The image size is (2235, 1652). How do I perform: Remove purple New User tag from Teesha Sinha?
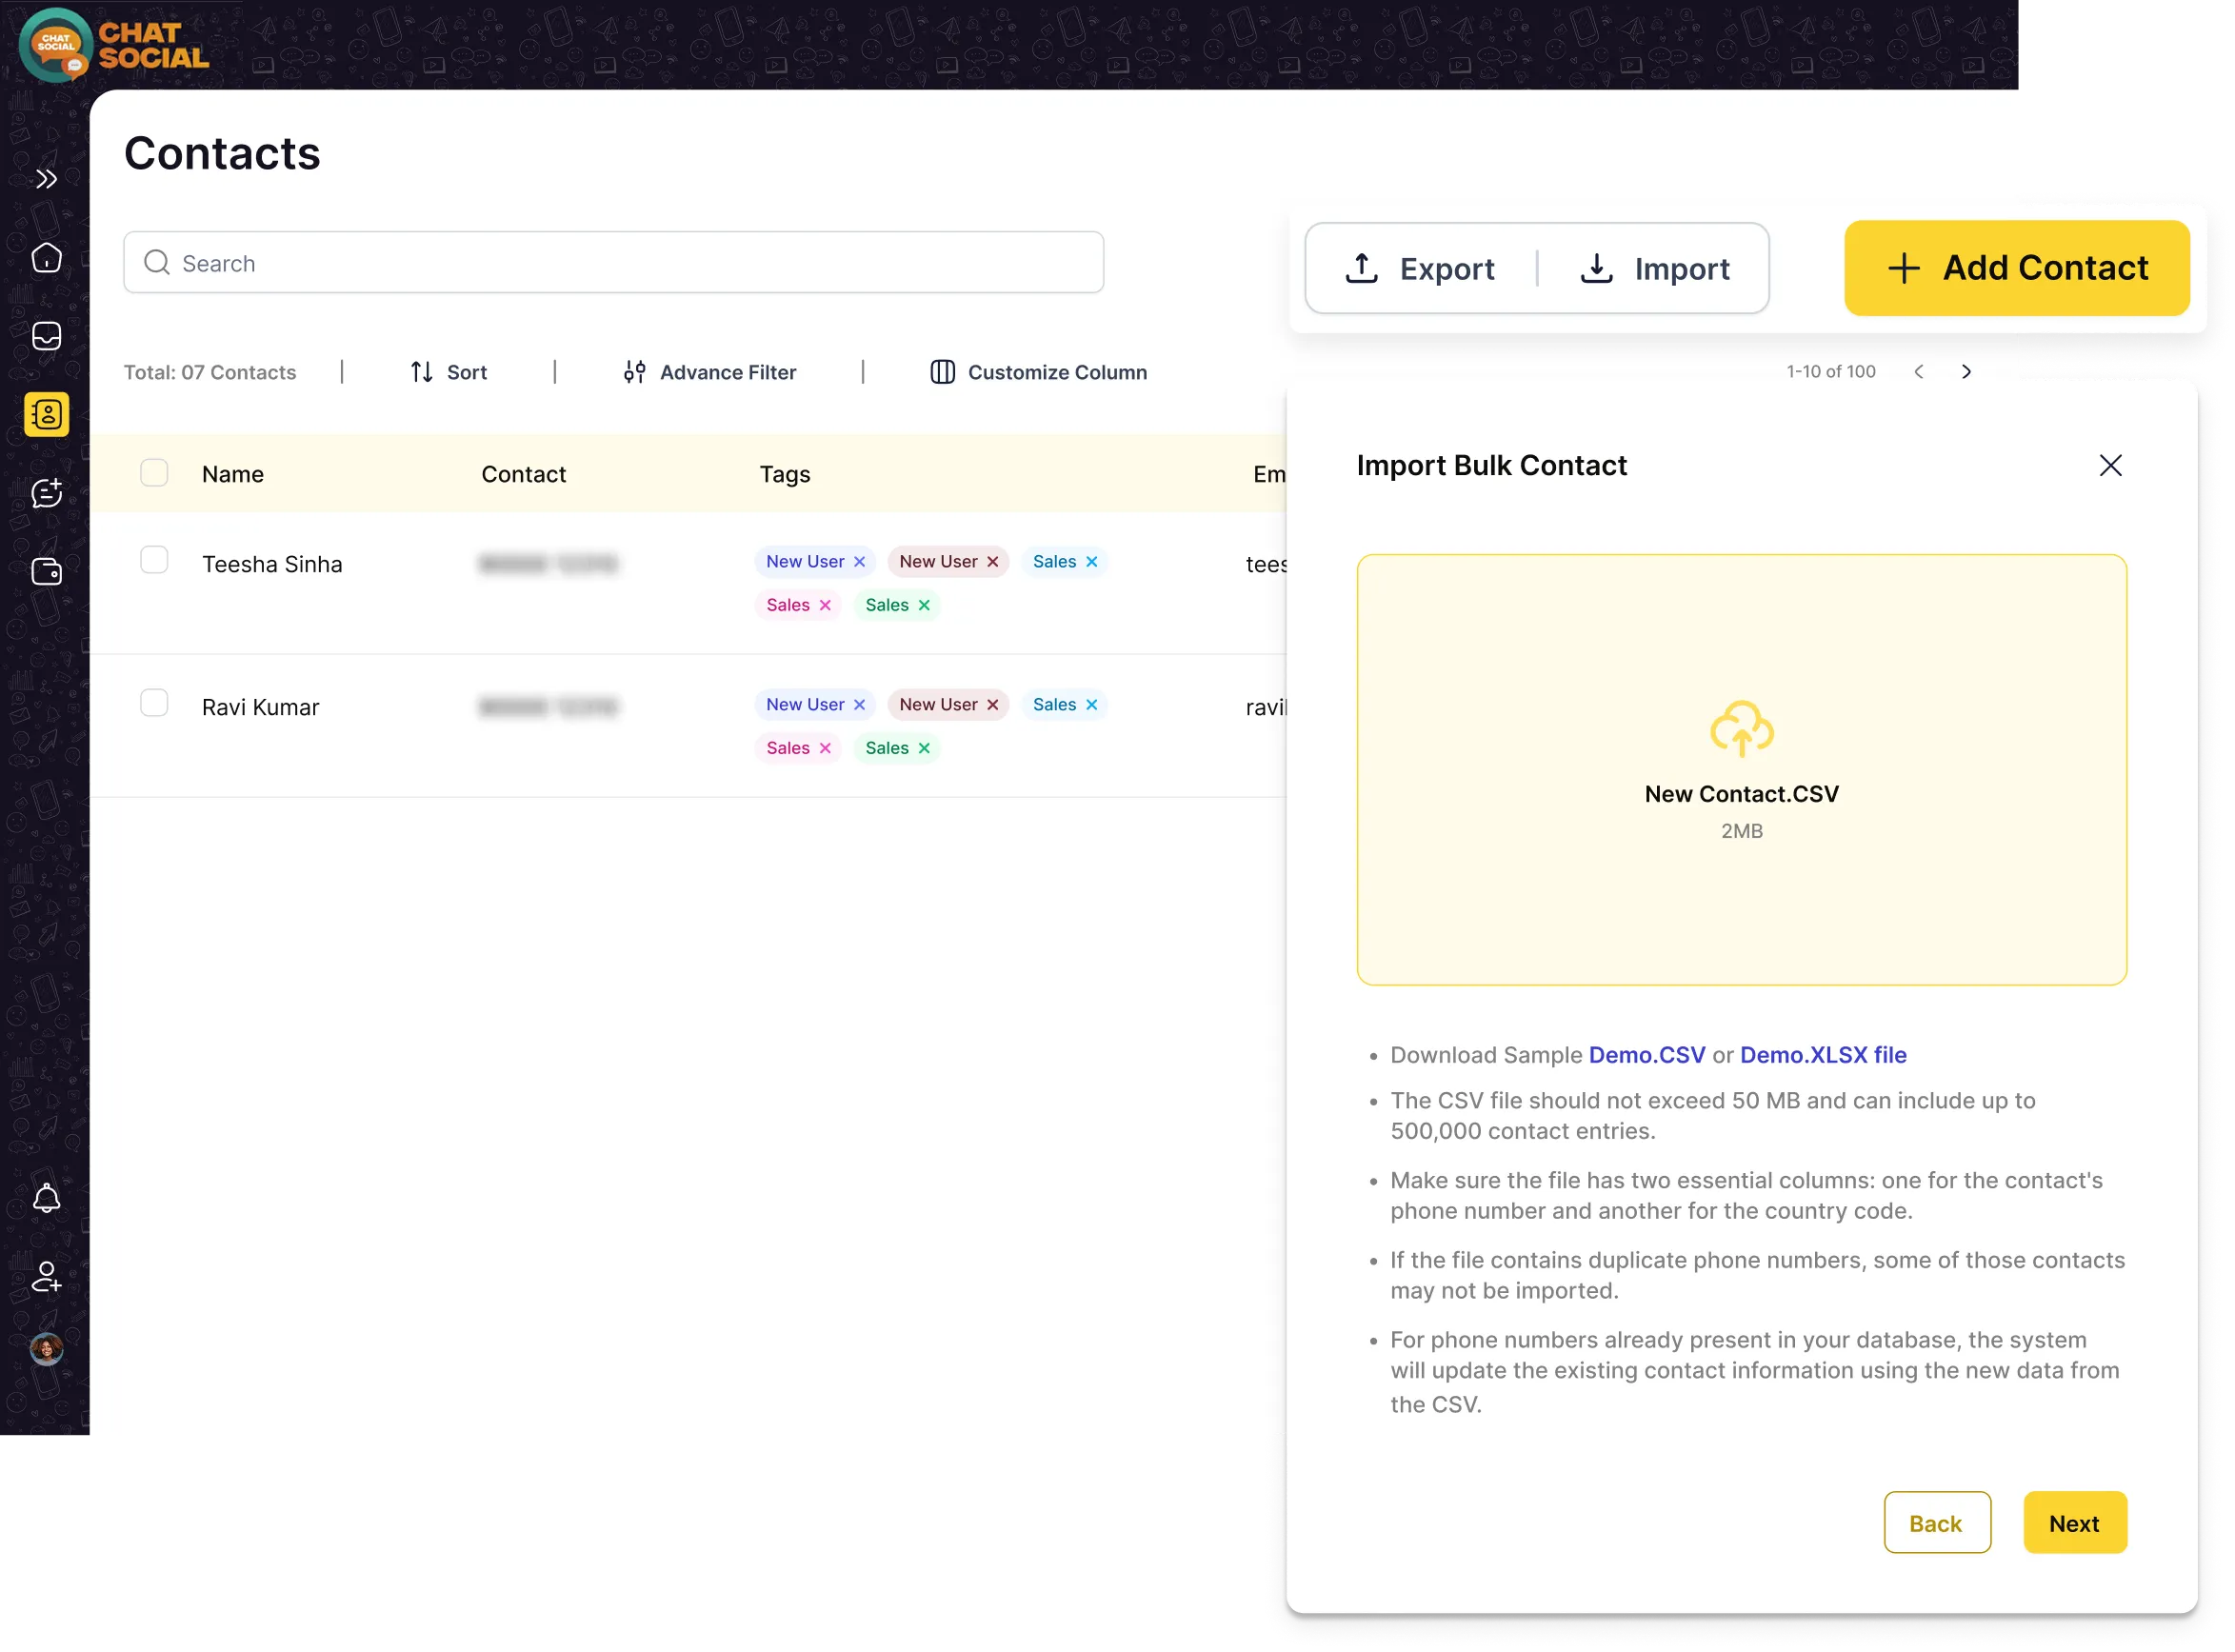[859, 562]
